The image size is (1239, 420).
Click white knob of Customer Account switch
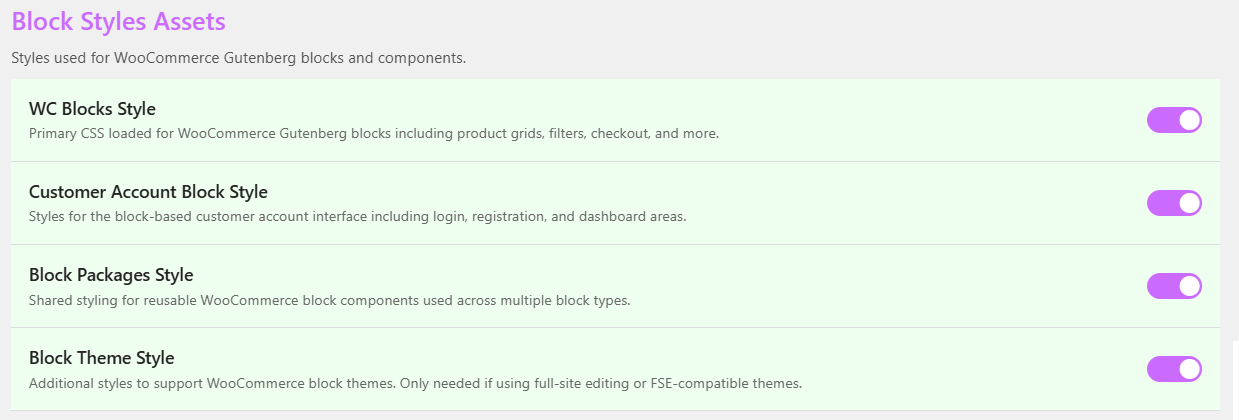(1189, 203)
